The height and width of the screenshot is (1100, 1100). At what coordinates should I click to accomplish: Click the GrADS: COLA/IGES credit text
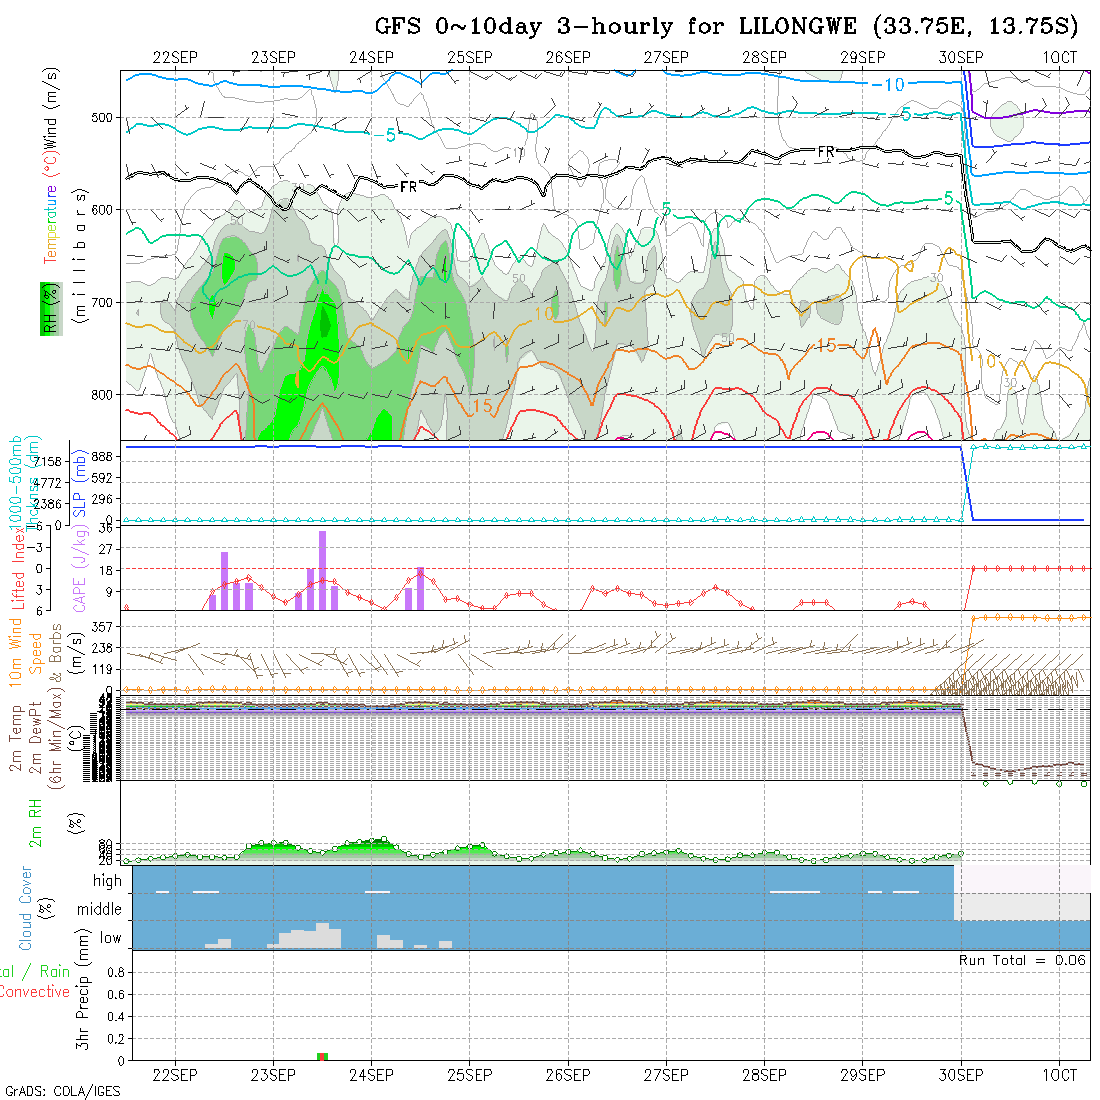click(x=62, y=1091)
